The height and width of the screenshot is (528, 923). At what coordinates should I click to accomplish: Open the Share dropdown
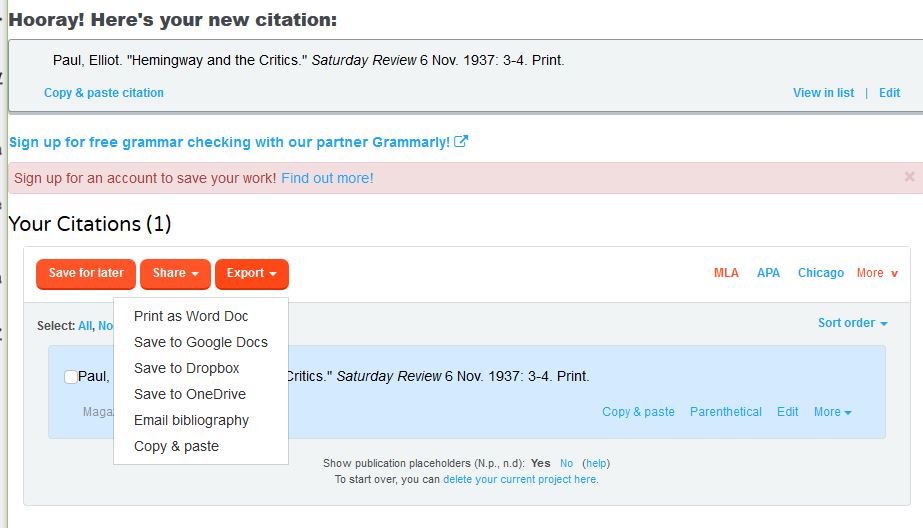coord(175,273)
